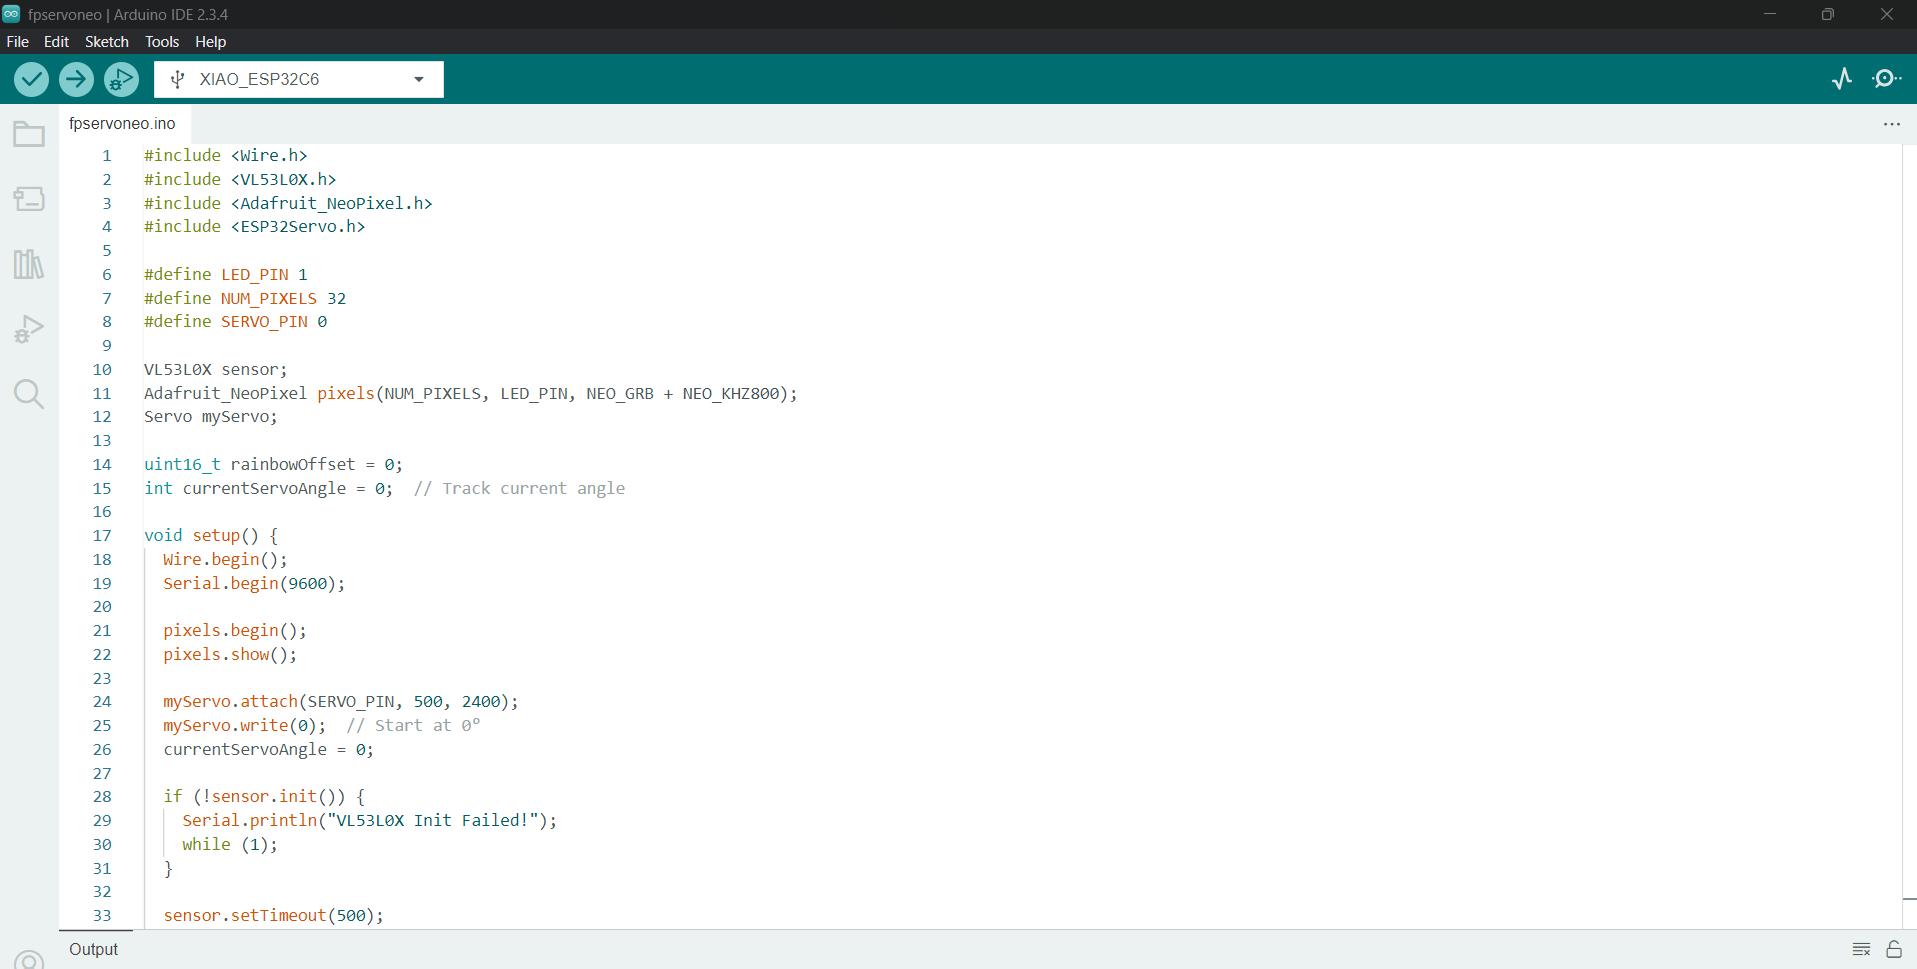Click the Arduino IDE logo in title bar
The height and width of the screenshot is (969, 1917).
click(x=11, y=14)
